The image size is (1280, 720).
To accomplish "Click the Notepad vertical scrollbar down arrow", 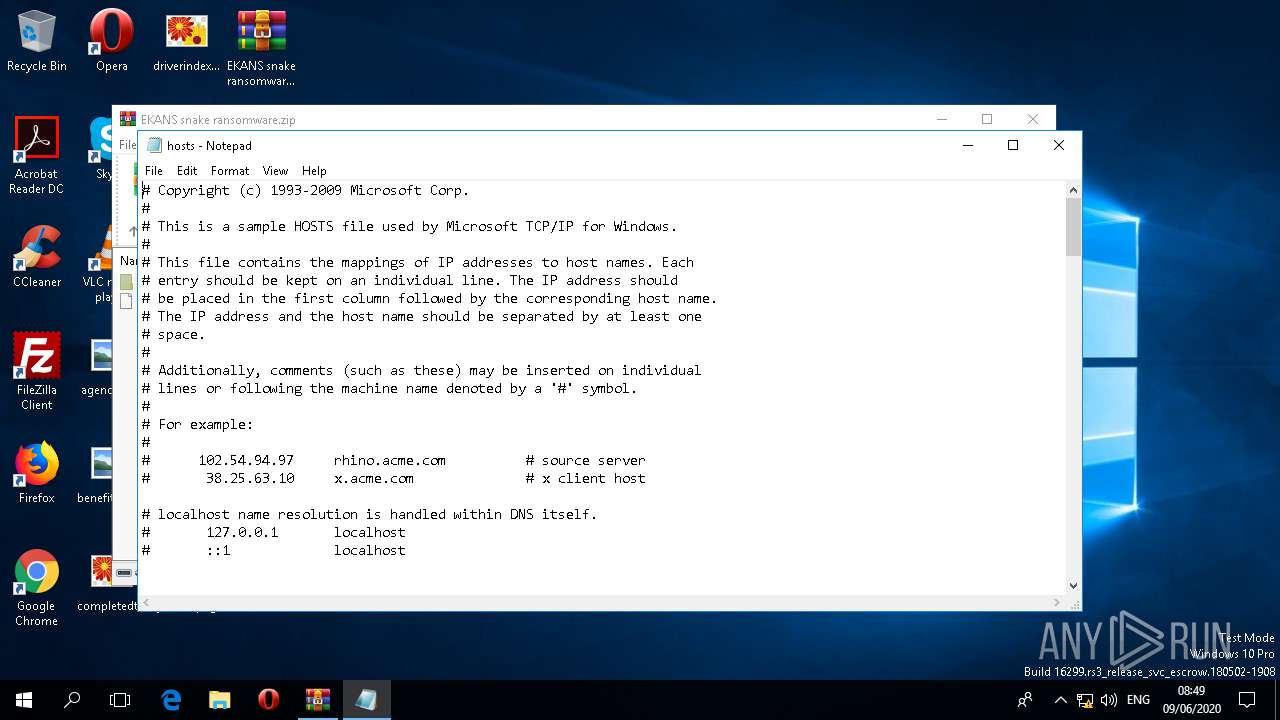I will [x=1073, y=586].
